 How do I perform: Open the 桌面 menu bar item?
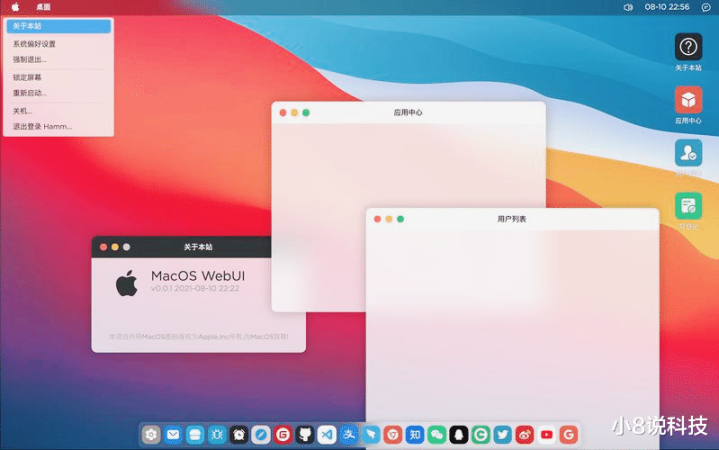(x=44, y=7)
